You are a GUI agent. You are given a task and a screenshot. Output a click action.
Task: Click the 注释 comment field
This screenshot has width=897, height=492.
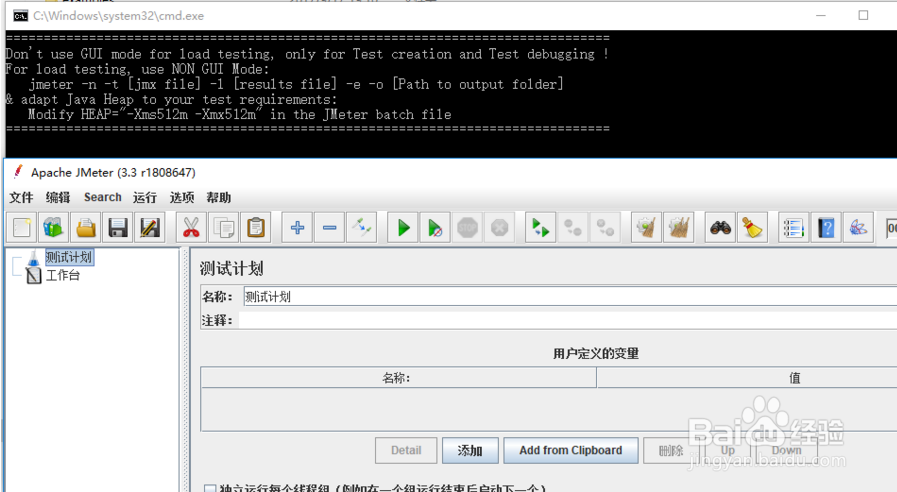tap(567, 320)
